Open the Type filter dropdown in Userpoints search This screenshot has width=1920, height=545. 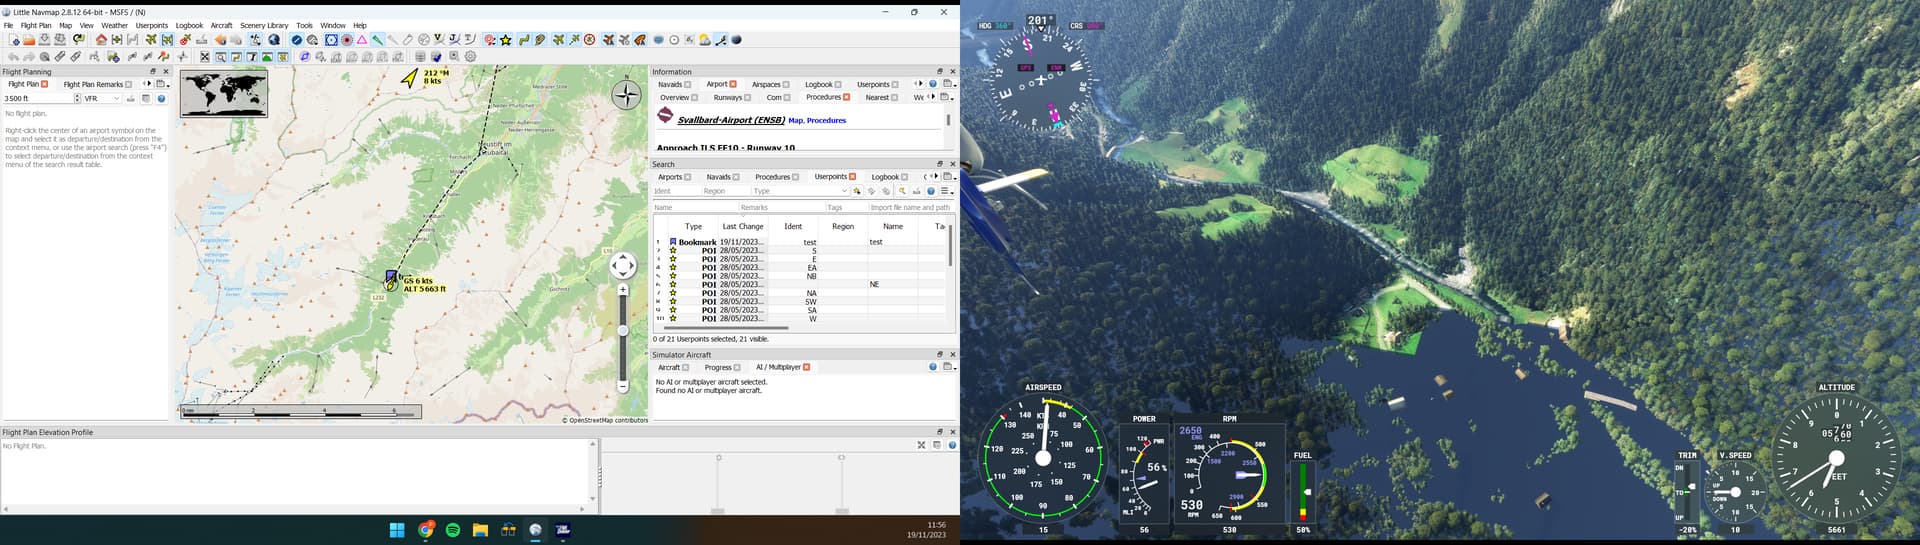[800, 190]
